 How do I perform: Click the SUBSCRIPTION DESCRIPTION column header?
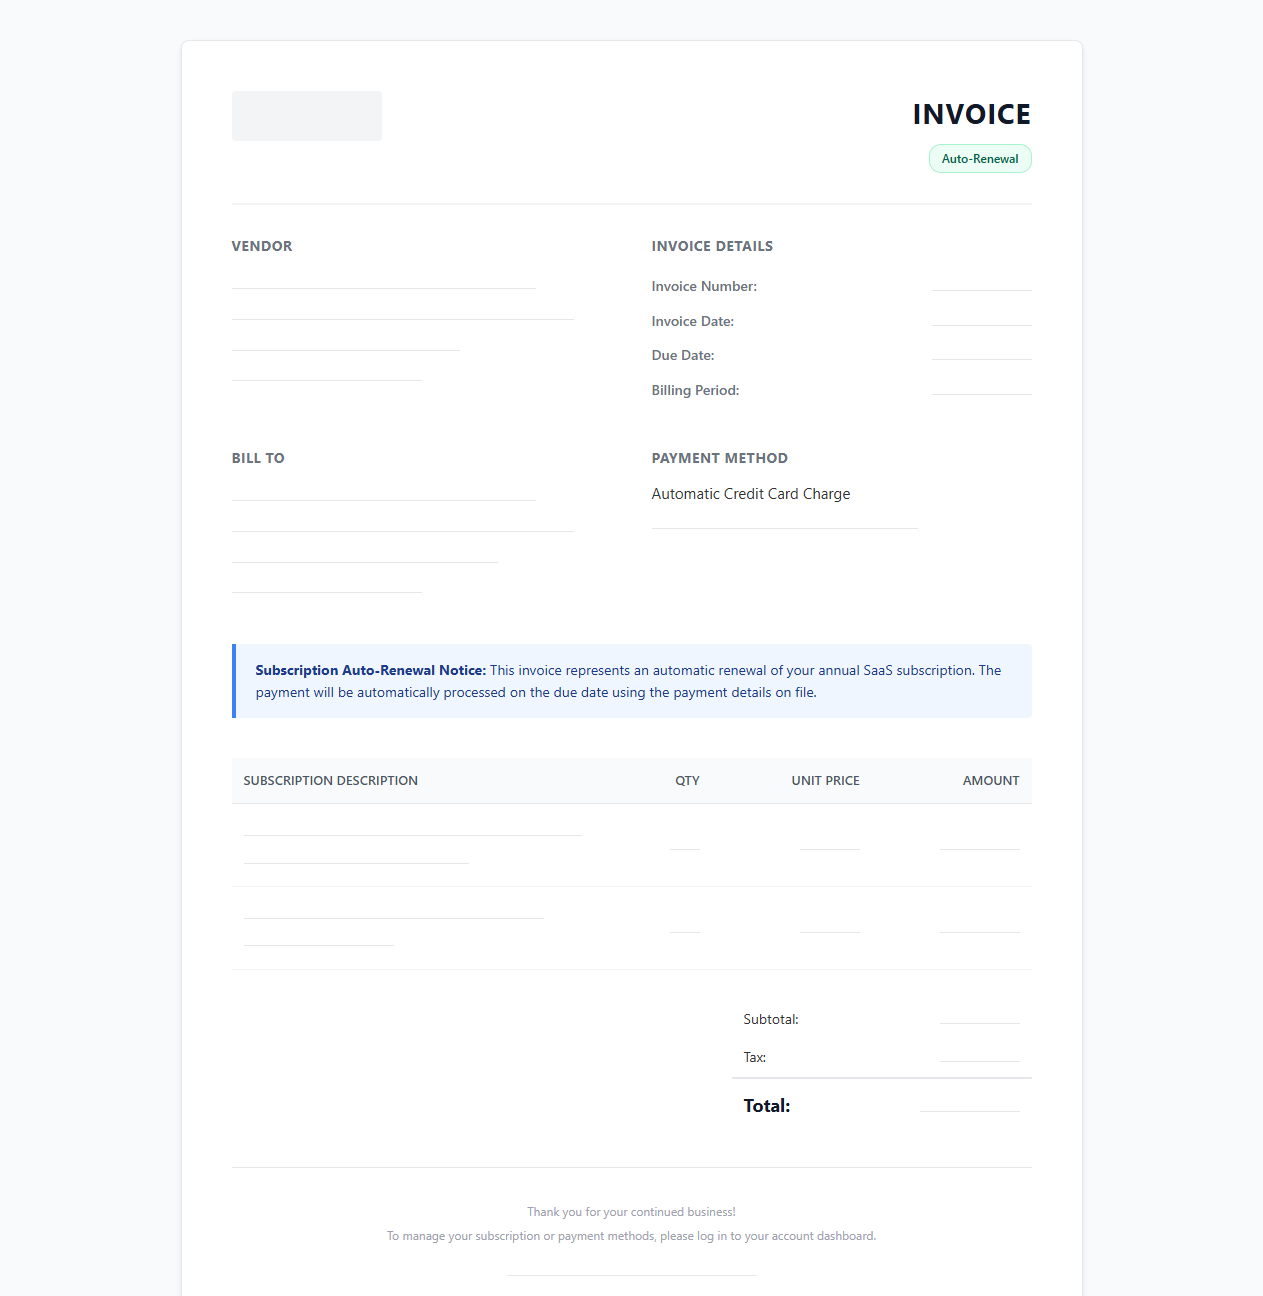[331, 781]
